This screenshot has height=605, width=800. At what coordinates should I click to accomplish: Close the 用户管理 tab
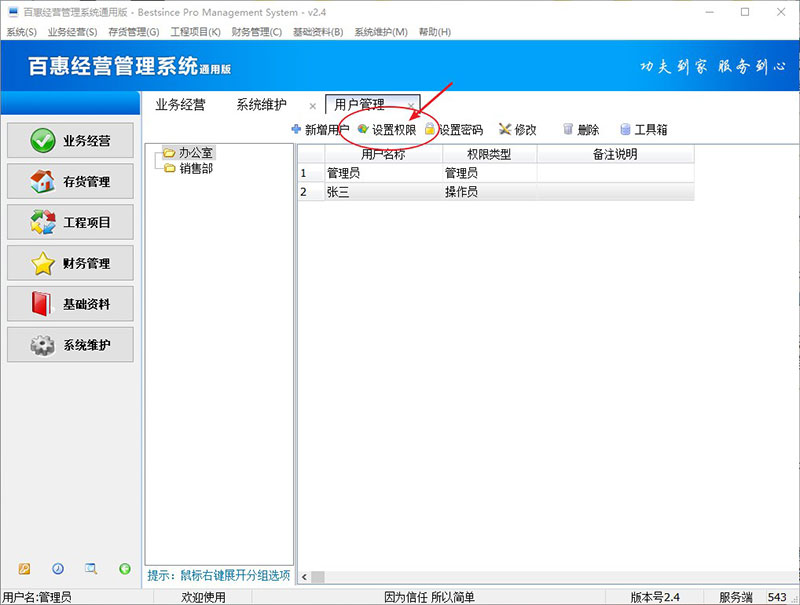[x=411, y=106]
